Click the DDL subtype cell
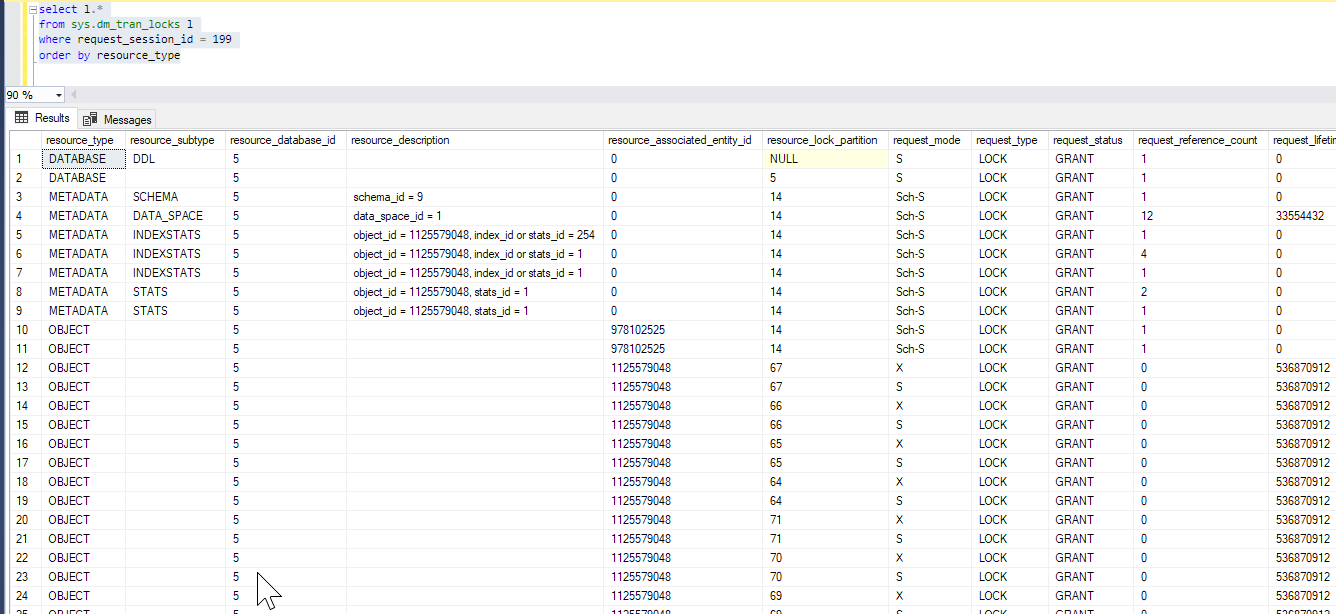The image size is (1336, 614). [175, 159]
